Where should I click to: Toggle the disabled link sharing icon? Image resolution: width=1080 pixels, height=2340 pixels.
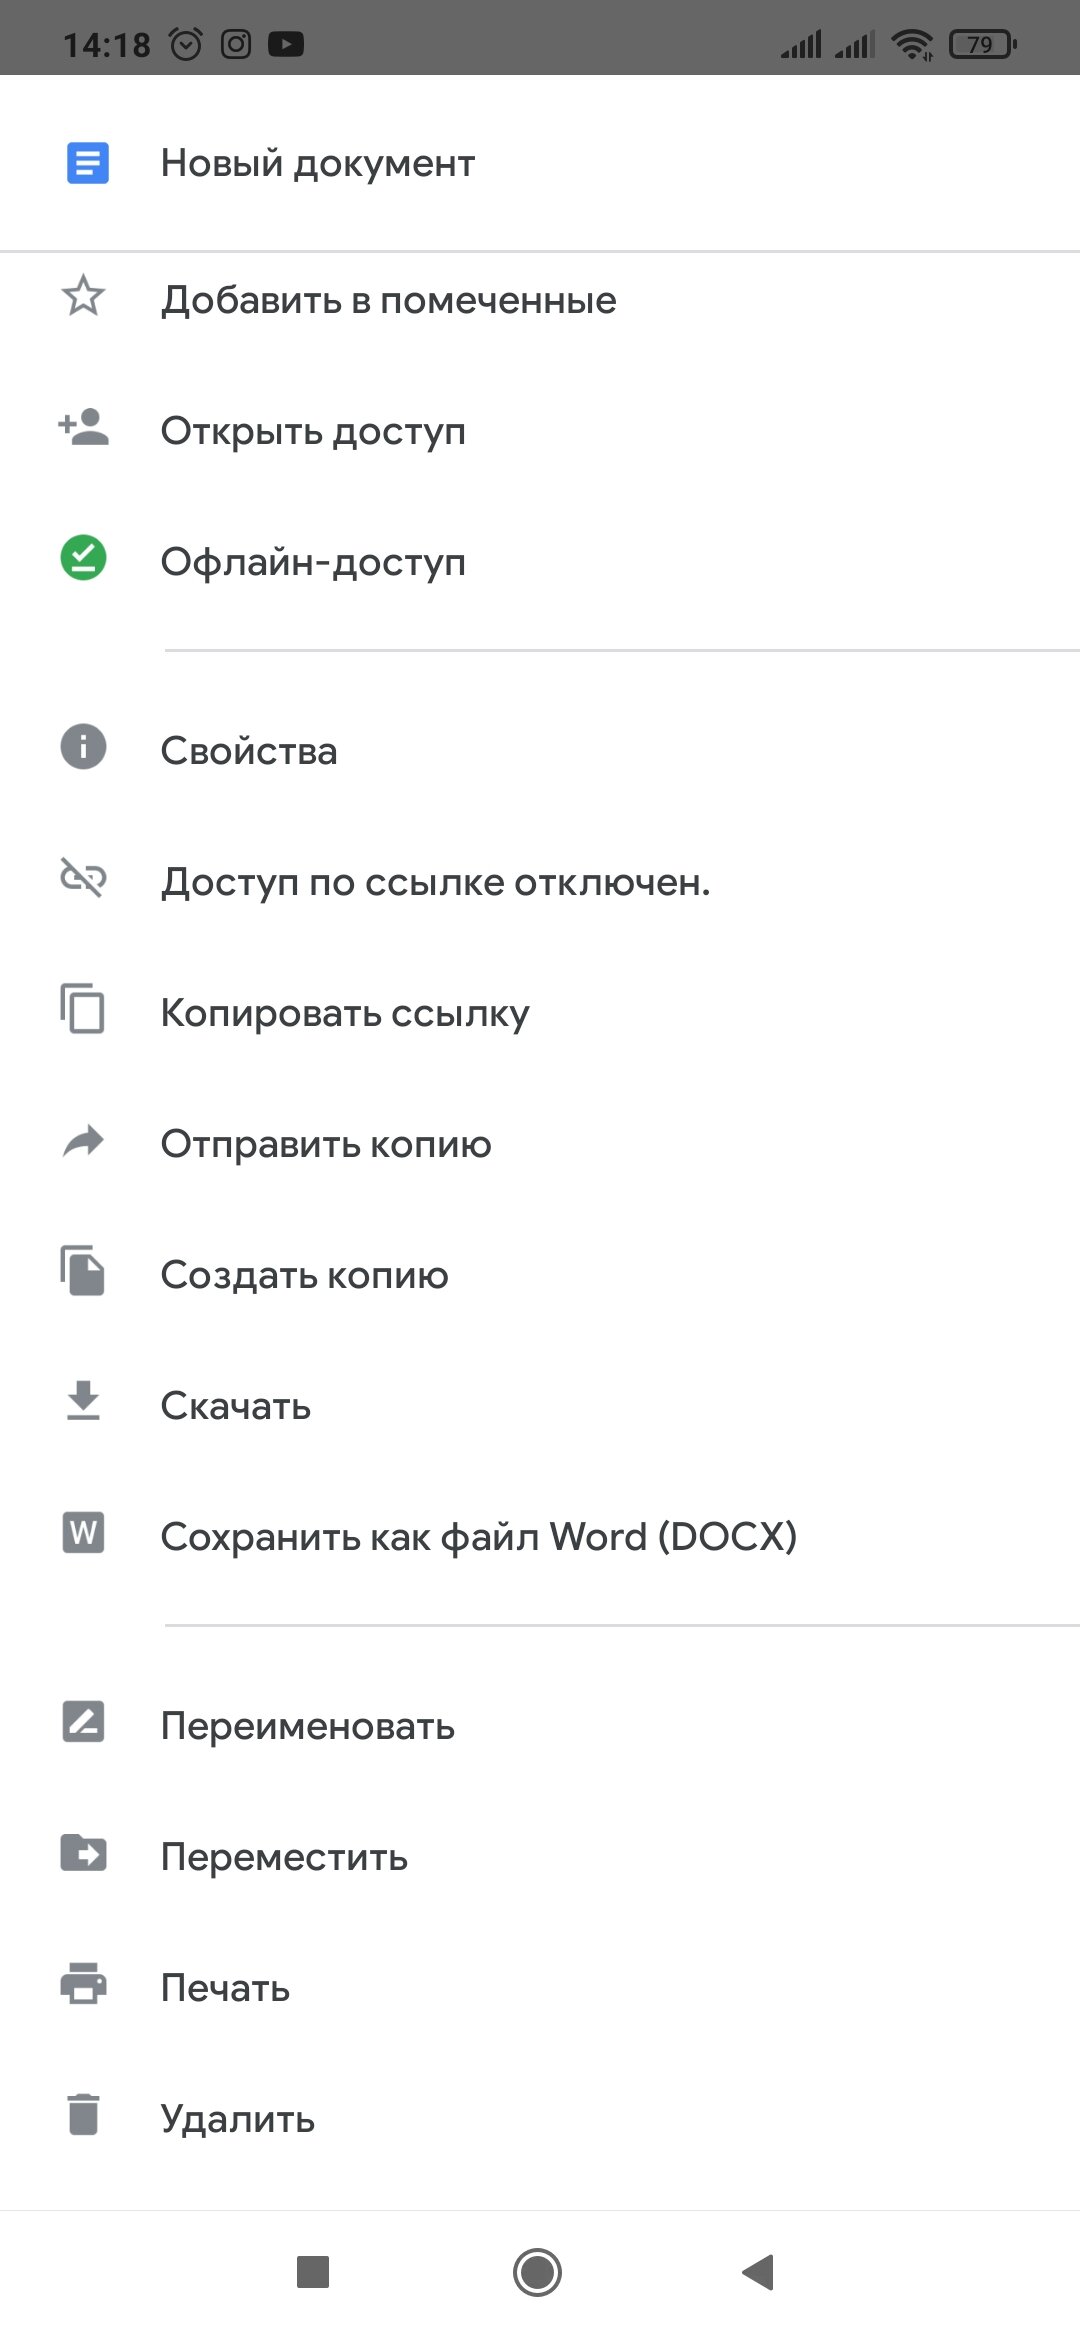tap(83, 878)
